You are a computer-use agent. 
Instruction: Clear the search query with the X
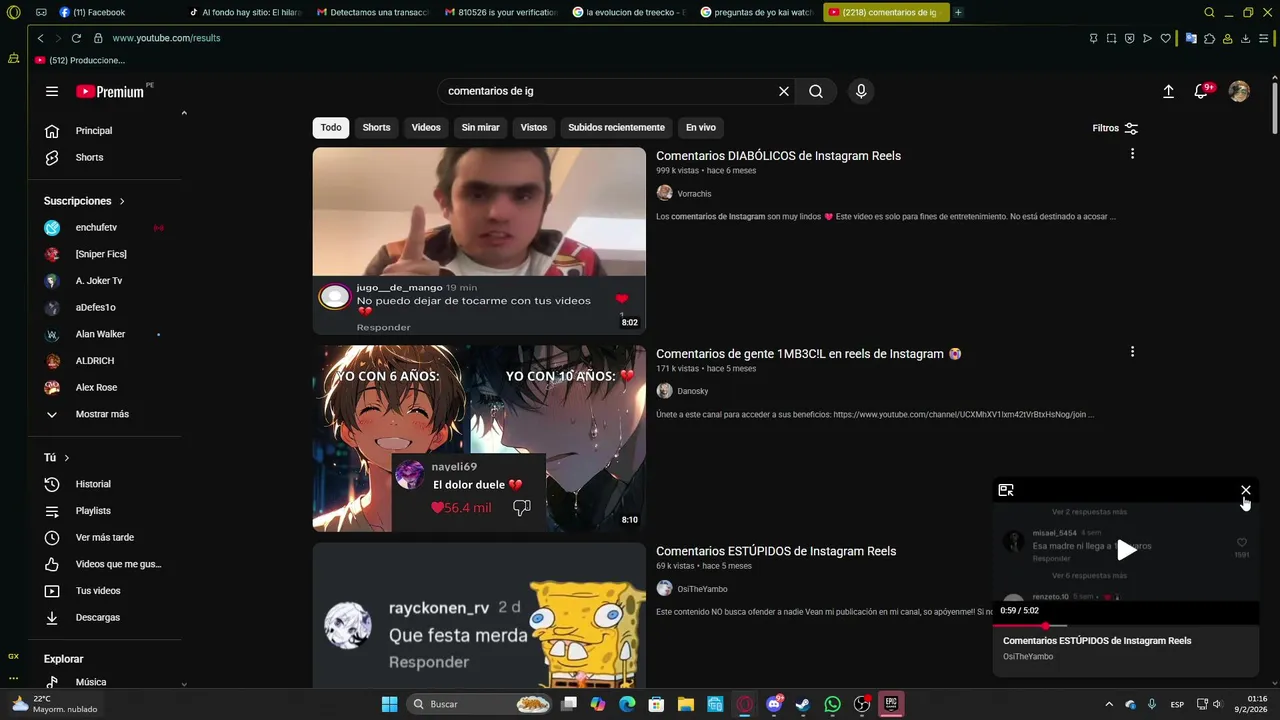click(x=784, y=91)
